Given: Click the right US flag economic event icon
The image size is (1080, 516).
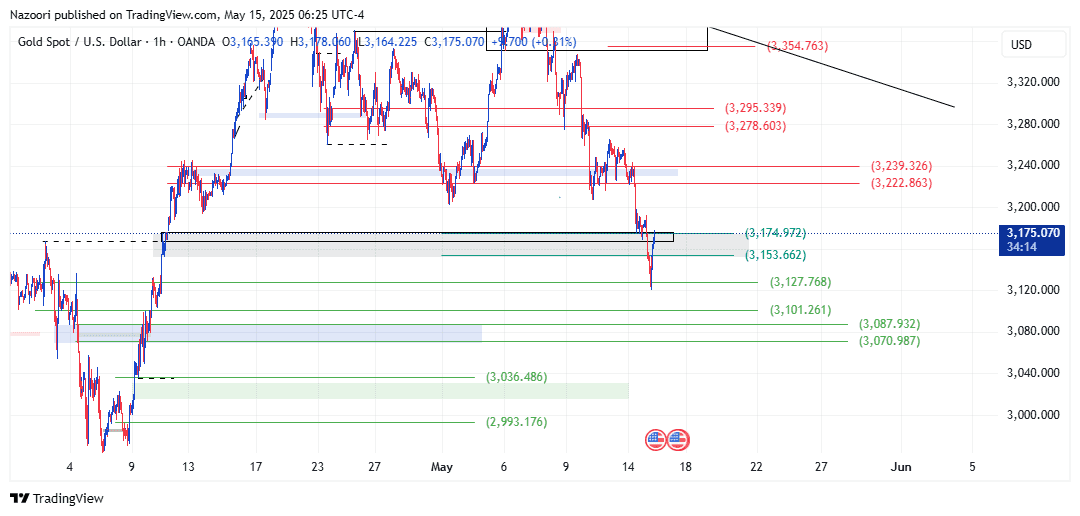Looking at the screenshot, I should [678, 440].
